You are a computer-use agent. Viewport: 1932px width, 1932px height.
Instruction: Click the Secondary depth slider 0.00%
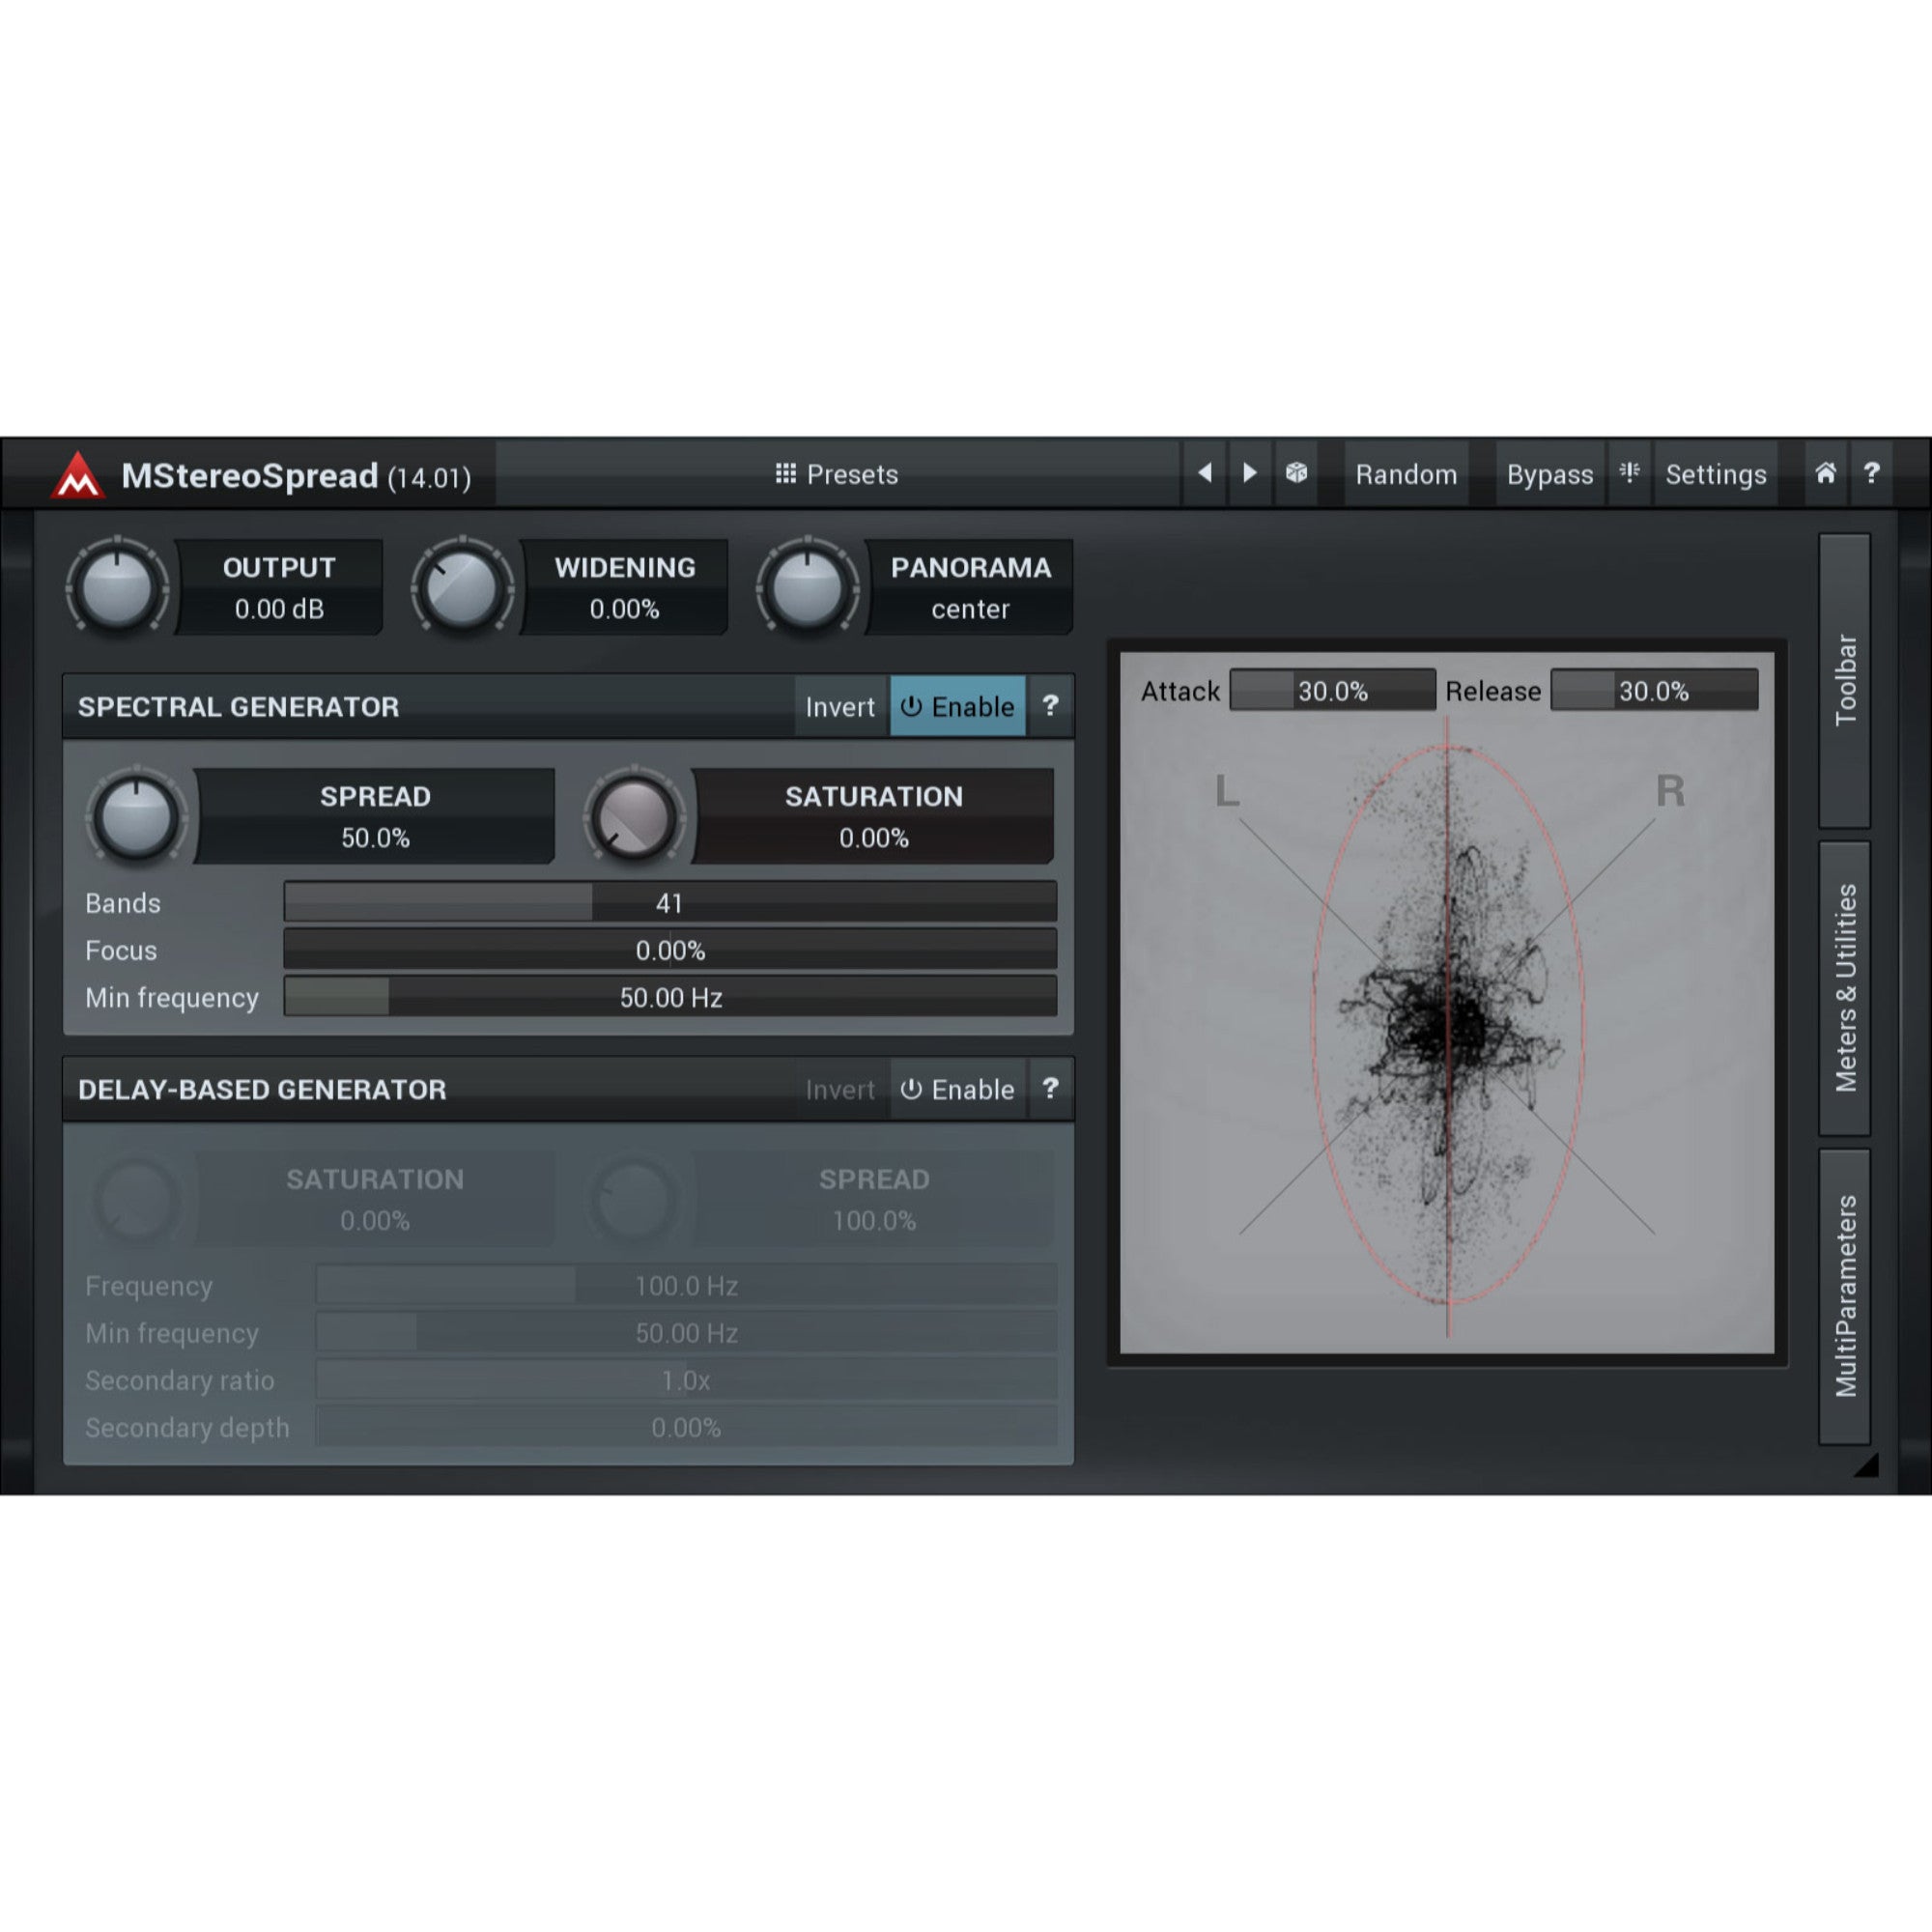[x=686, y=1427]
